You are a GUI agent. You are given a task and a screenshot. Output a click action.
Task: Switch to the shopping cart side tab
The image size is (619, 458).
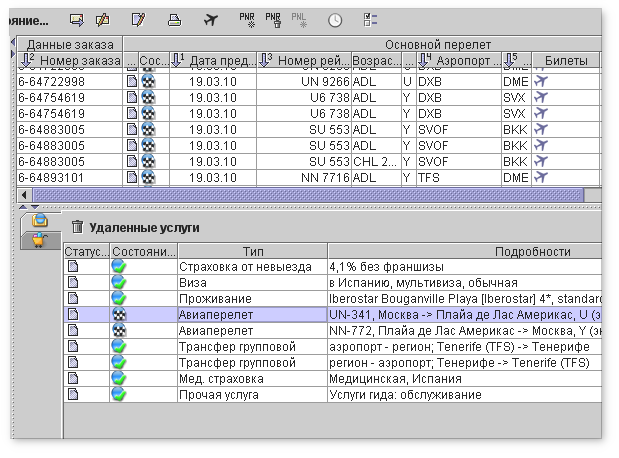coord(40,240)
